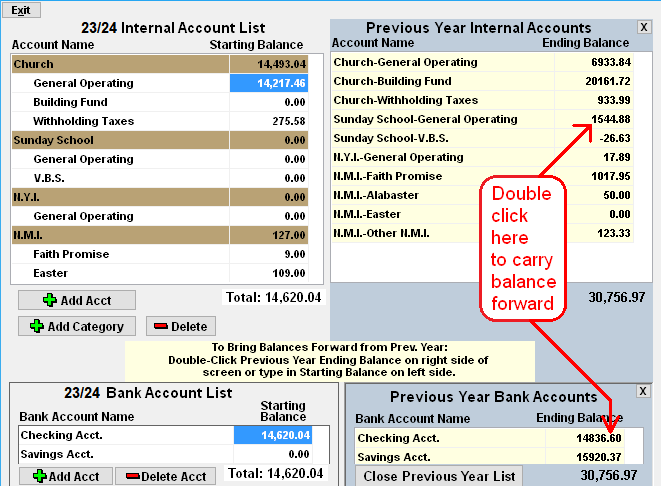The image size is (661, 486).
Task: Click the Exit button
Action: [x=20, y=9]
